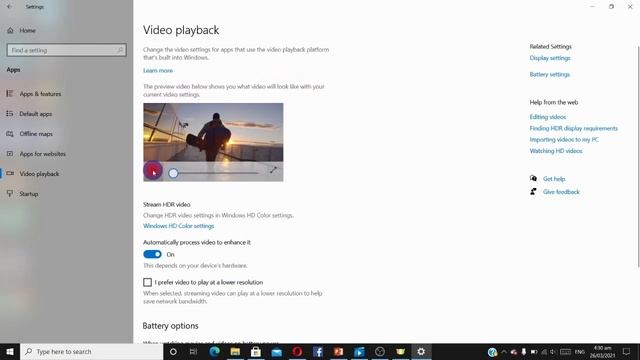This screenshot has height=360, width=640.
Task: Open Finding HDR display requirements link
Action: (x=573, y=128)
